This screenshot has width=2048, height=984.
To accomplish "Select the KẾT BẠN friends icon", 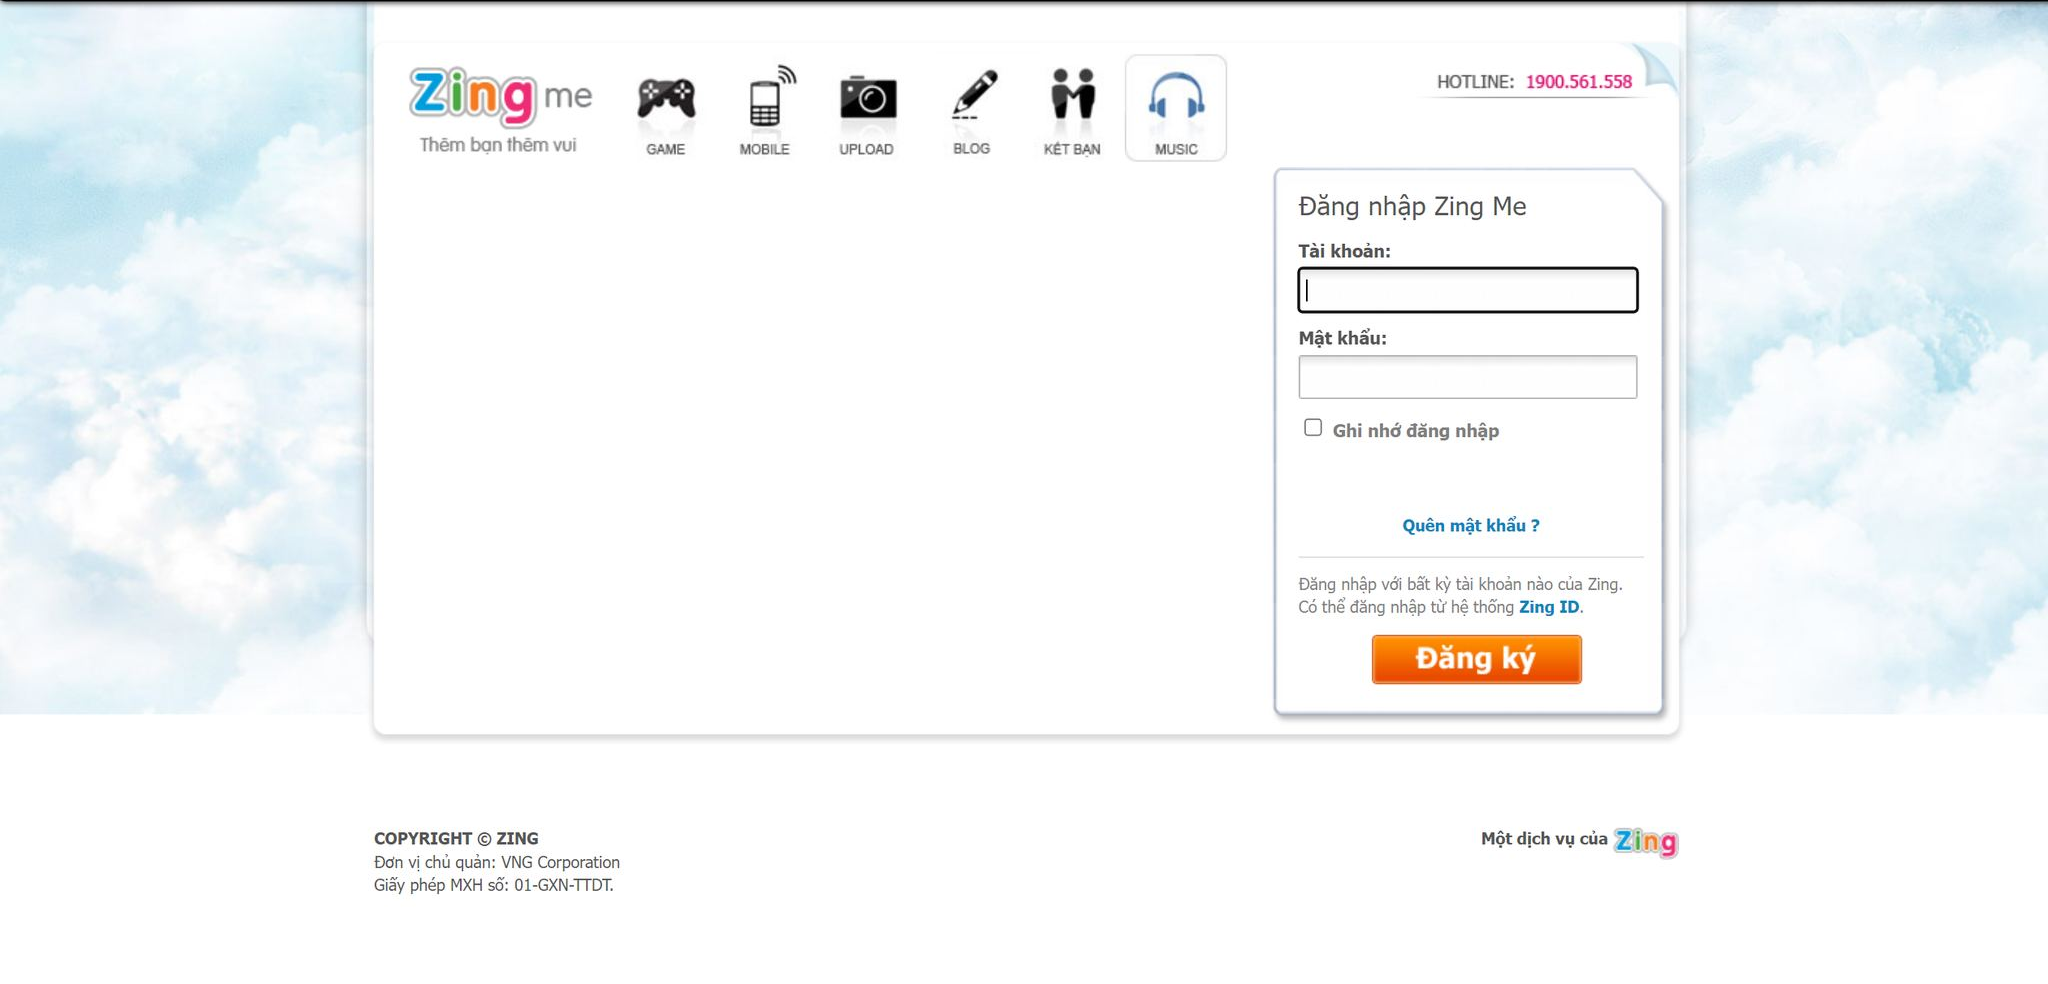I will [x=1072, y=97].
